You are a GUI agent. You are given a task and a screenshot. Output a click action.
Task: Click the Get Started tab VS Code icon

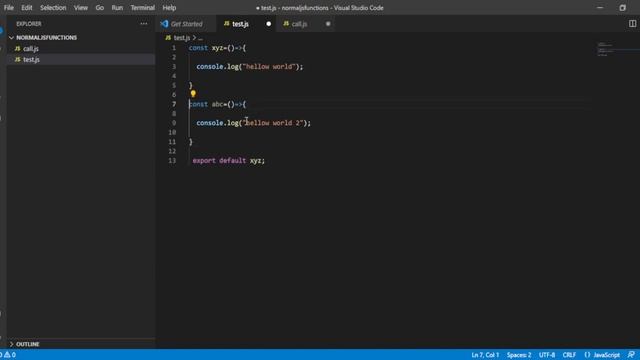[164, 24]
